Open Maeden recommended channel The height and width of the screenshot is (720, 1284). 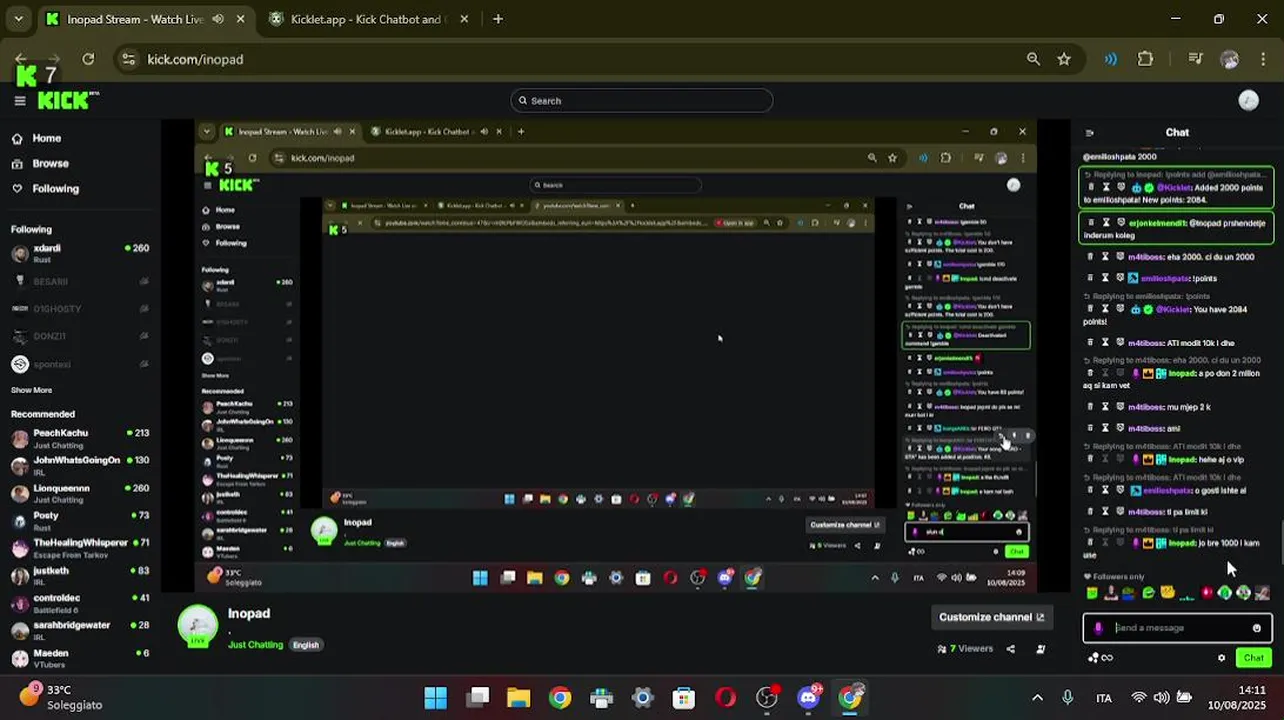(80, 658)
